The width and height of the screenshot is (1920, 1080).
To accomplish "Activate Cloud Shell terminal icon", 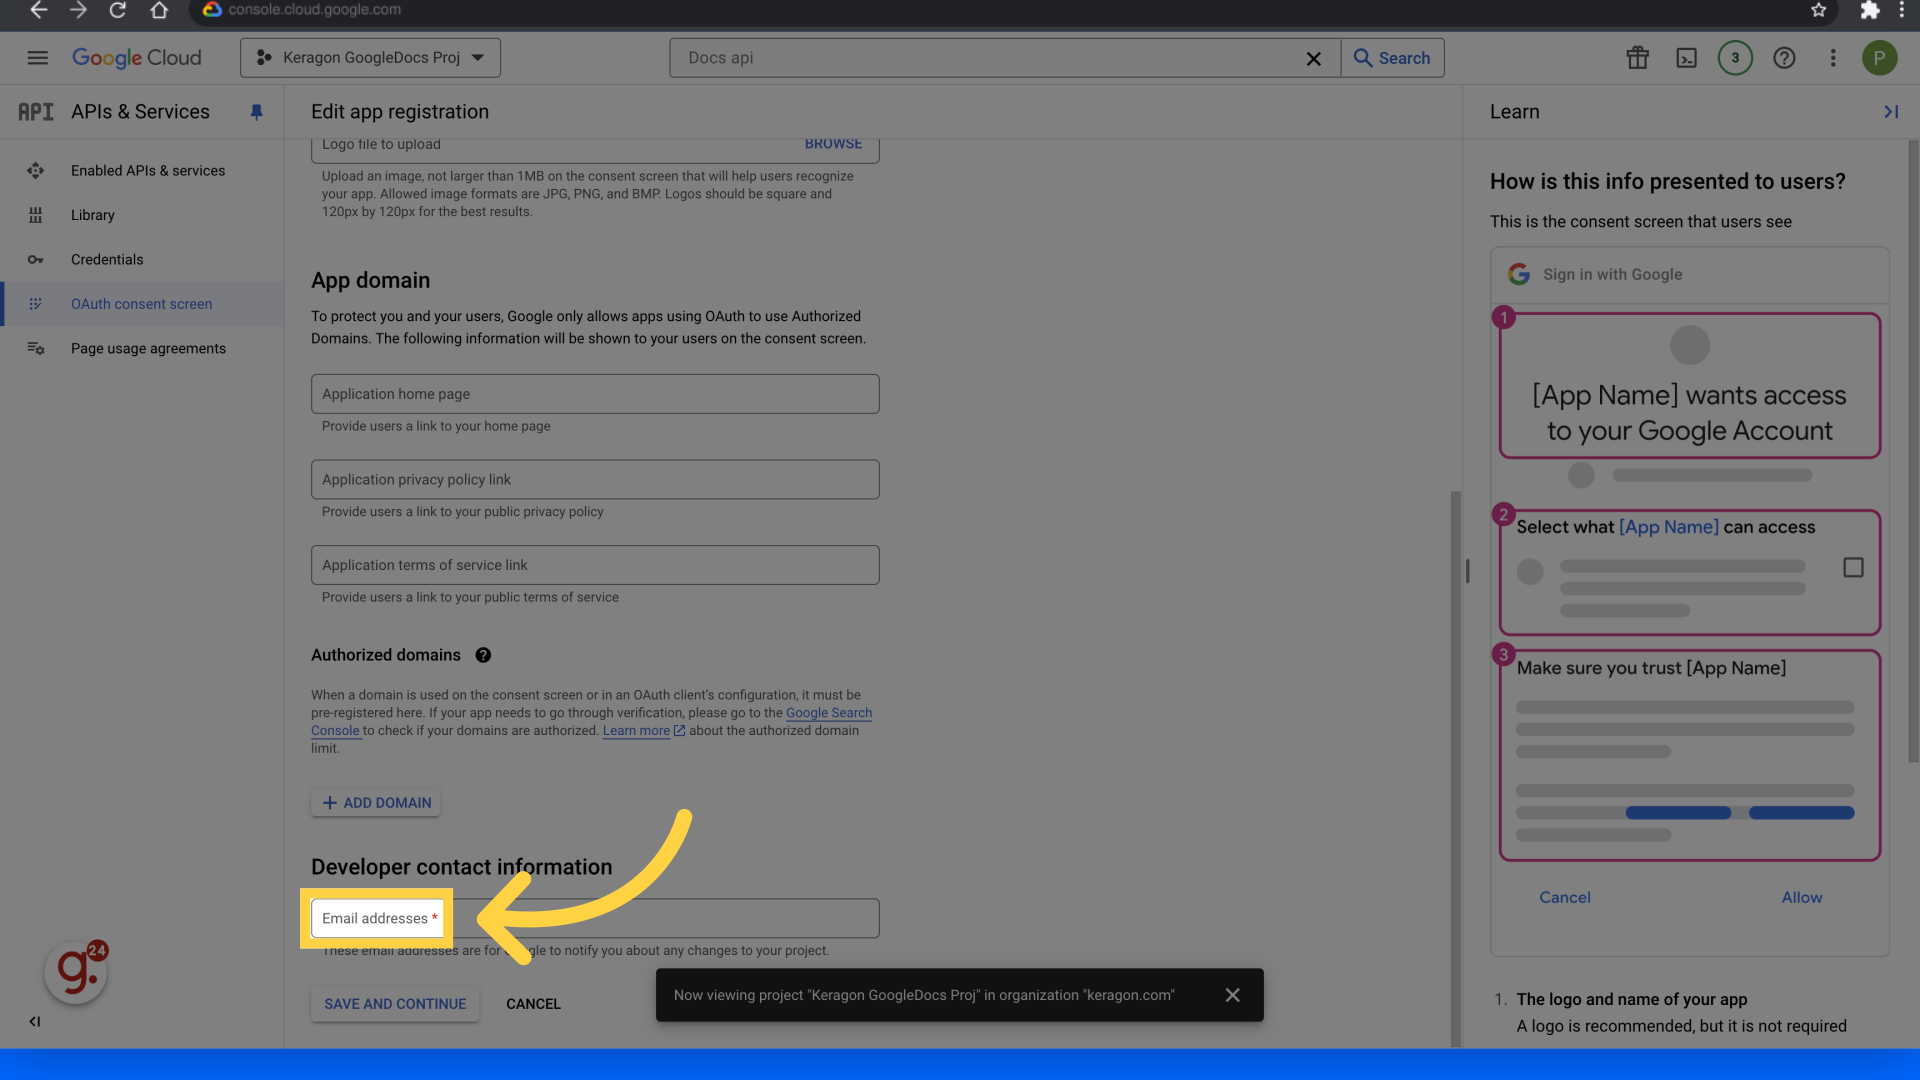I will pyautogui.click(x=1686, y=58).
